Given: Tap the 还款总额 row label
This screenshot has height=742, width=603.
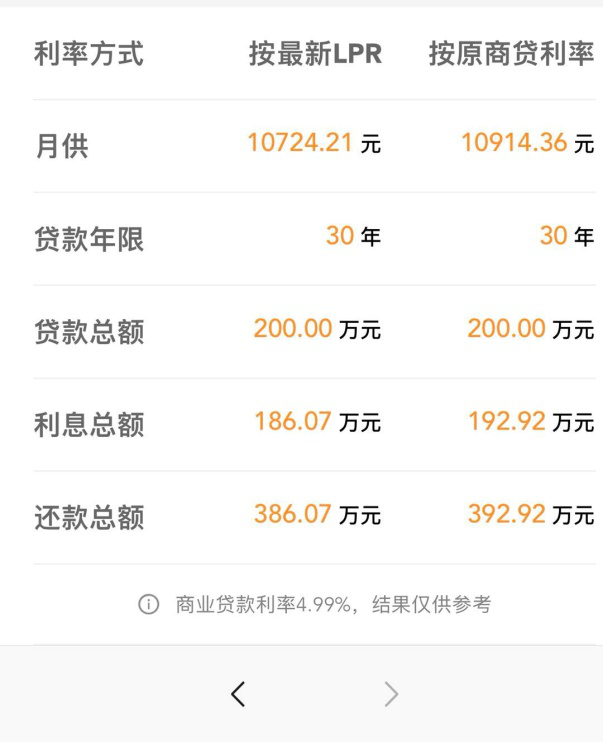Looking at the screenshot, I should point(89,518).
